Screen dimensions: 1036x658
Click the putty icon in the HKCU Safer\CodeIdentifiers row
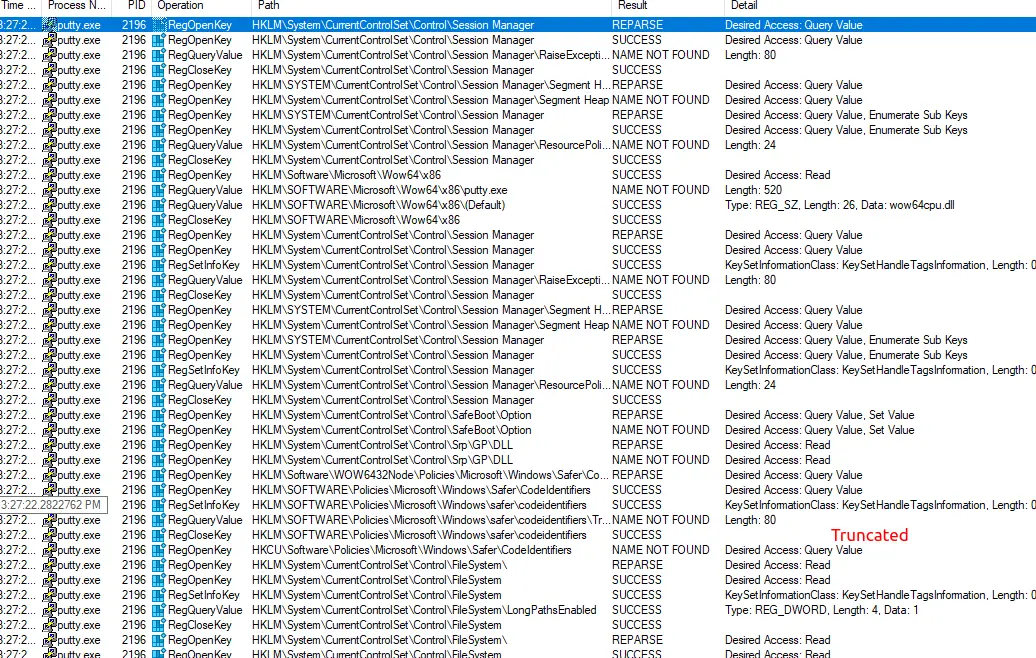click(x=49, y=550)
